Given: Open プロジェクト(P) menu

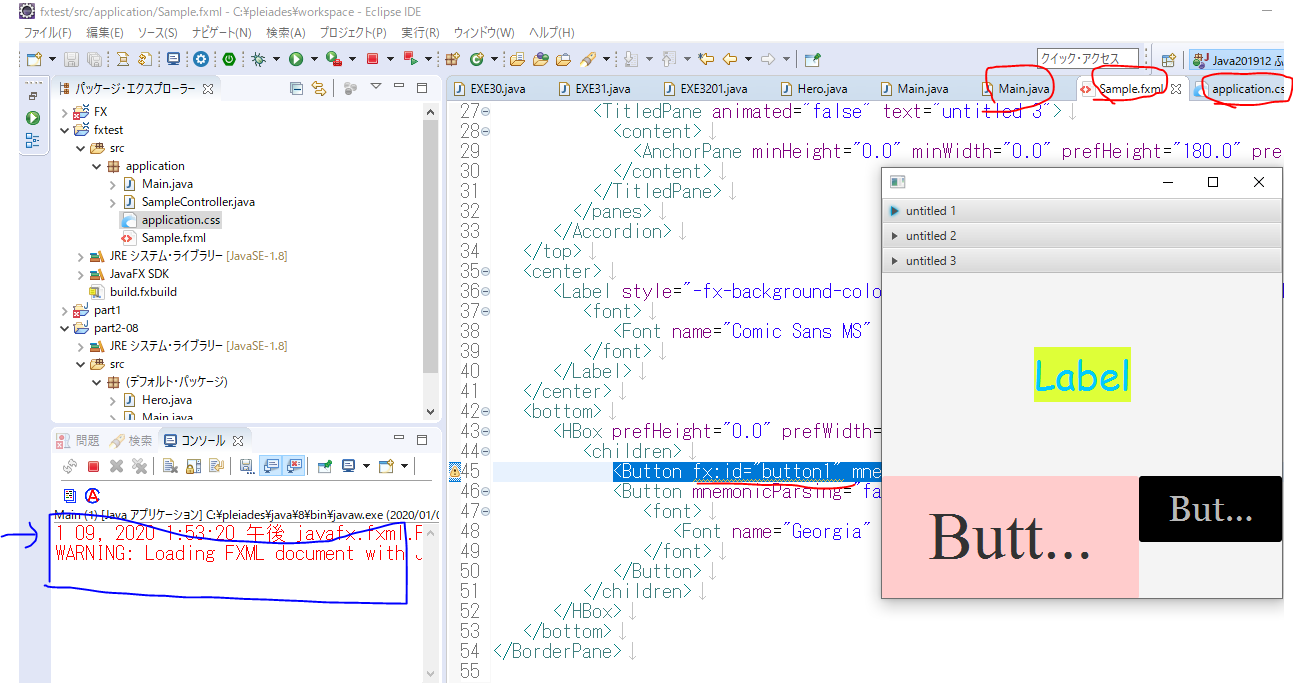Looking at the screenshot, I should coord(354,33).
